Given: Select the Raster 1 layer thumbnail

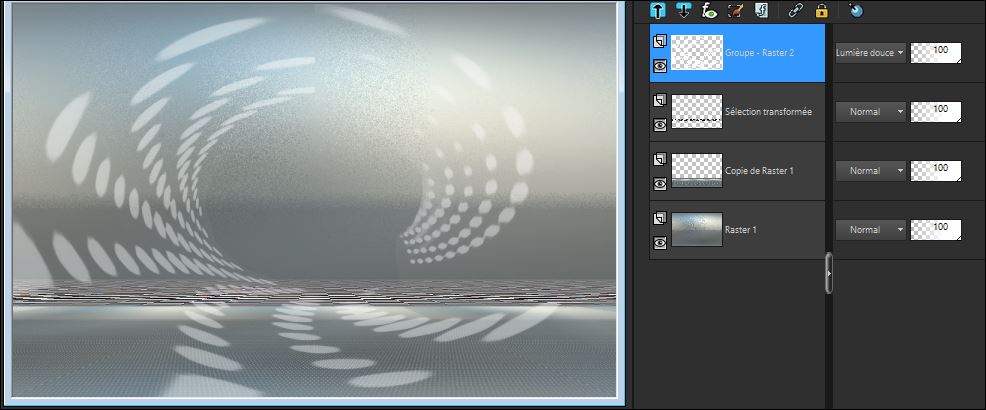Looking at the screenshot, I should point(697,230).
